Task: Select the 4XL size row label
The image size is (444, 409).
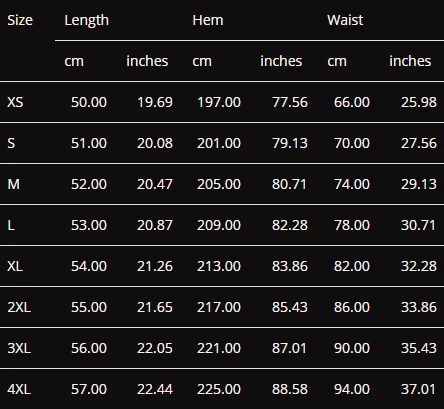Action: click(19, 389)
